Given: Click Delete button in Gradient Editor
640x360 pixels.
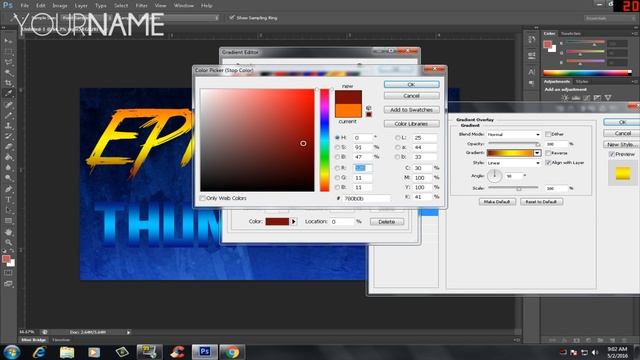Looking at the screenshot, I should coord(387,222).
